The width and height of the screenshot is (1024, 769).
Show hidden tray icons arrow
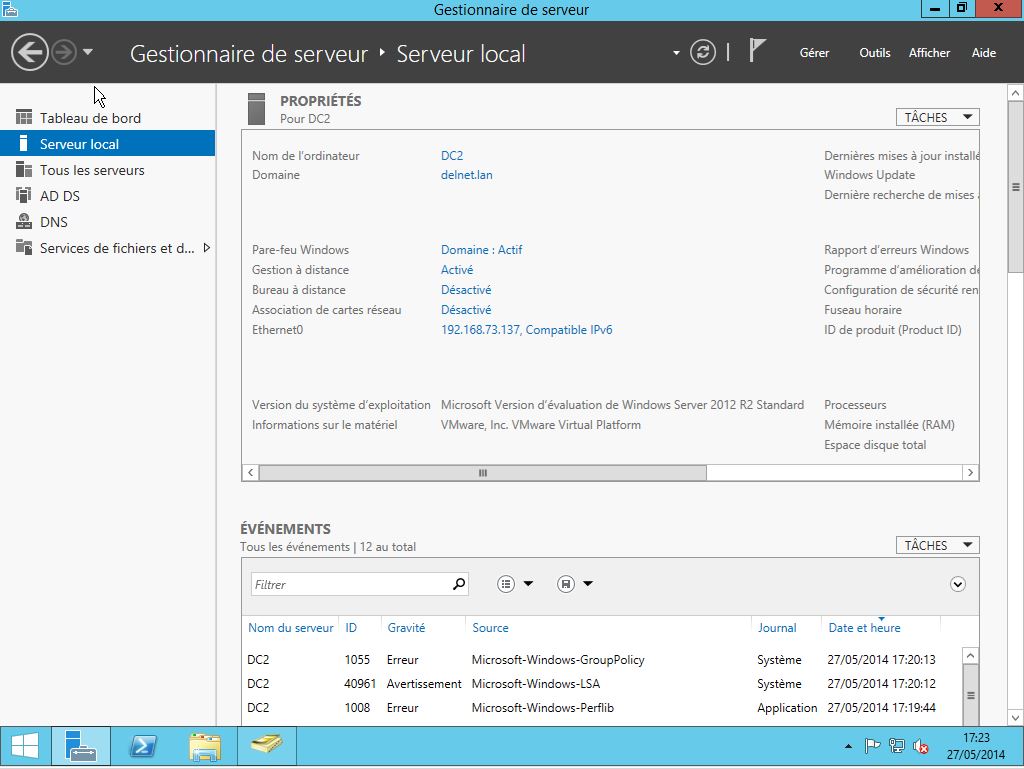[x=848, y=746]
